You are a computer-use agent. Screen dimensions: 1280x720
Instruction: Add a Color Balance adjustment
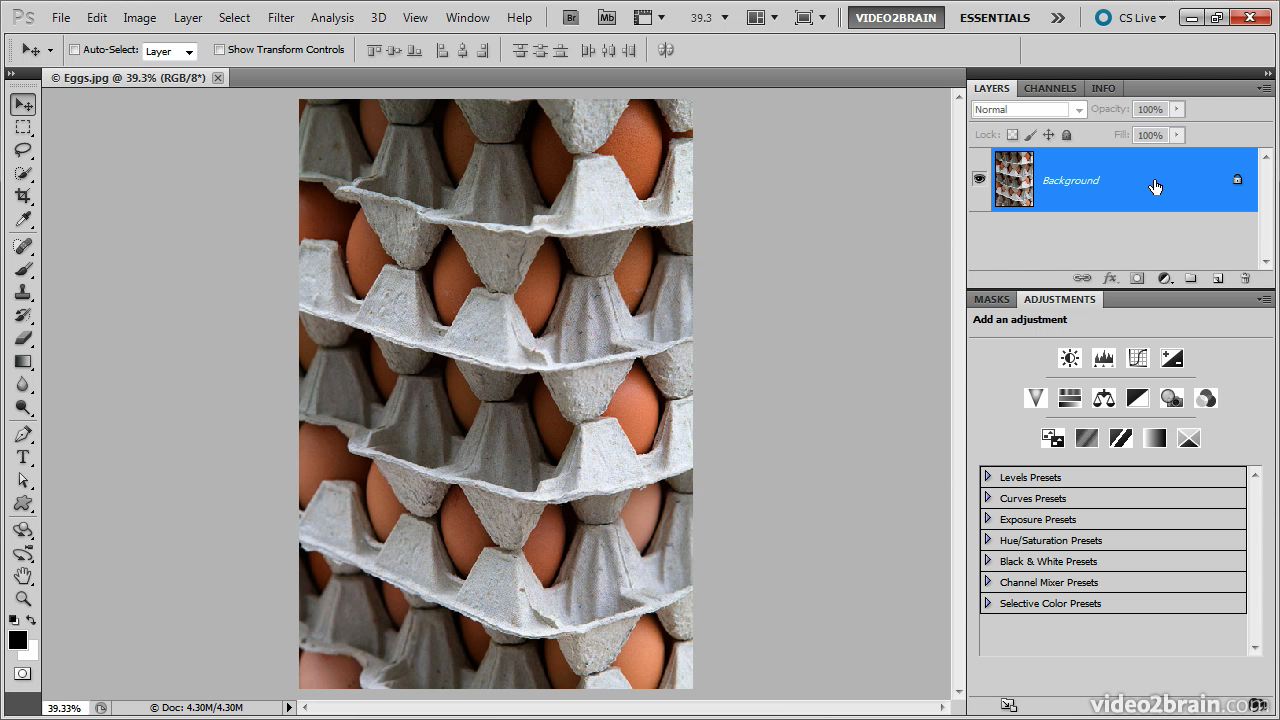click(1104, 398)
